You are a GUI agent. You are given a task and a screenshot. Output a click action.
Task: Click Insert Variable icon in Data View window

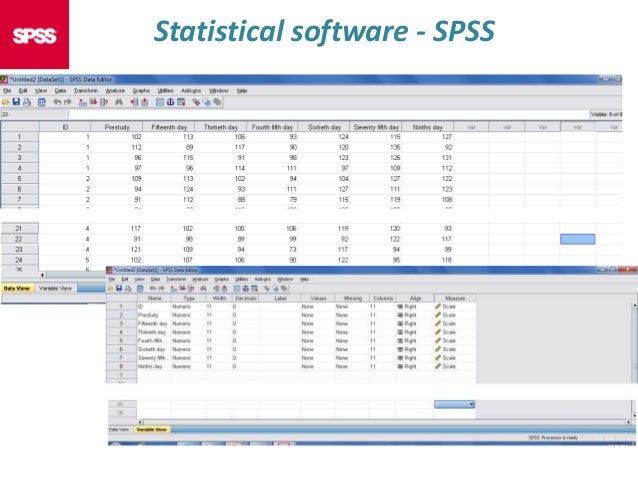pos(144,102)
